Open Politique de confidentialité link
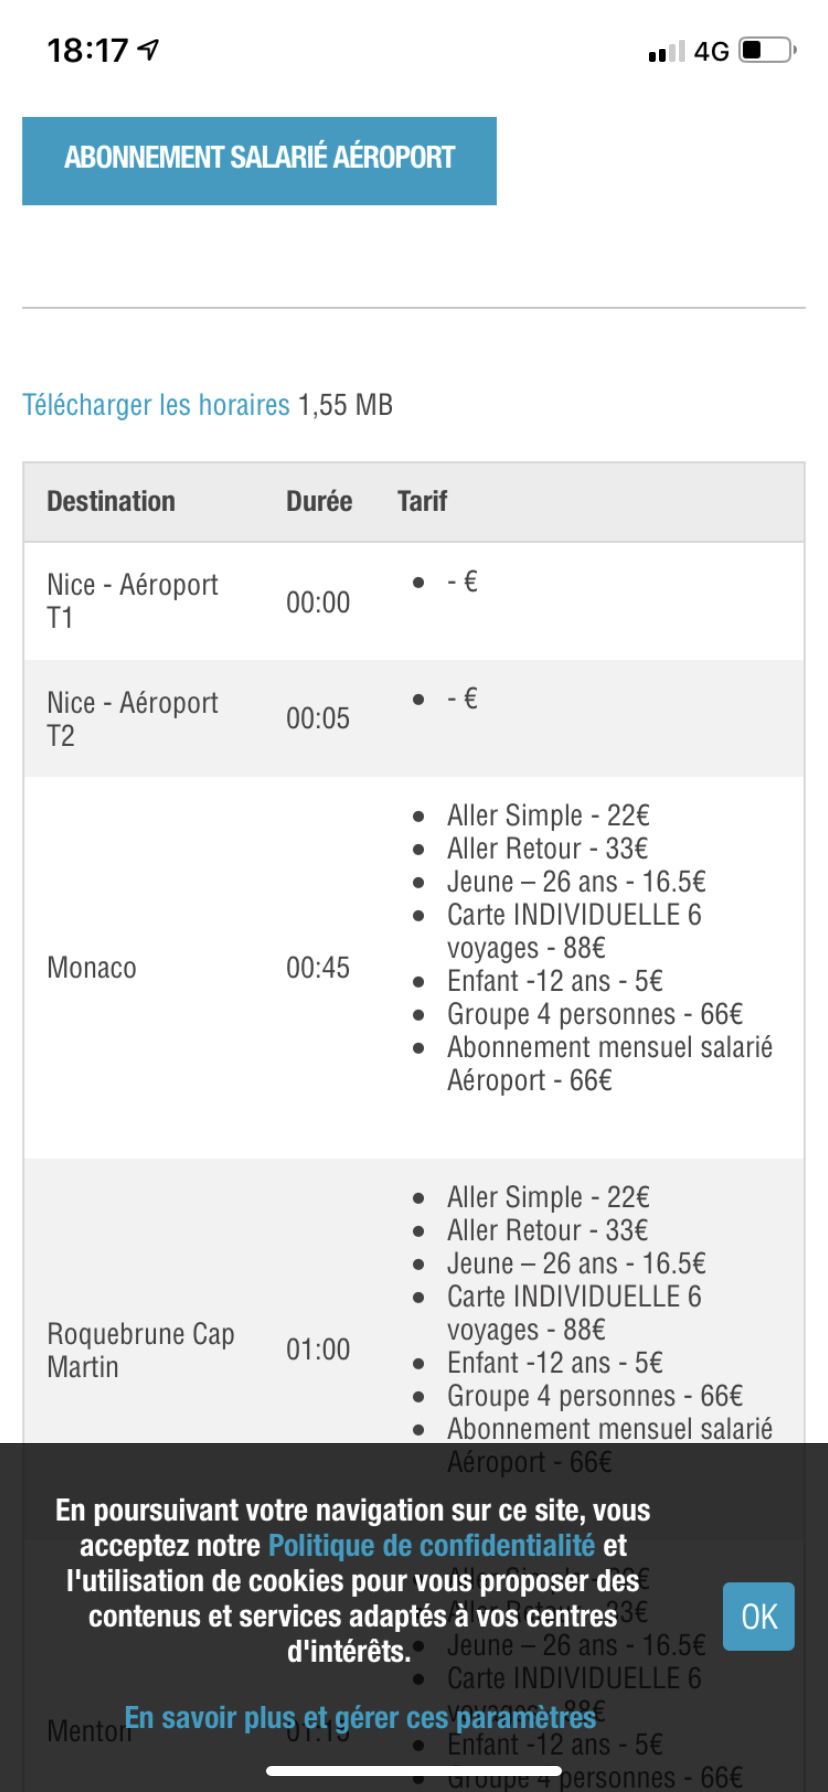Image resolution: width=828 pixels, height=1792 pixels. click(431, 1546)
